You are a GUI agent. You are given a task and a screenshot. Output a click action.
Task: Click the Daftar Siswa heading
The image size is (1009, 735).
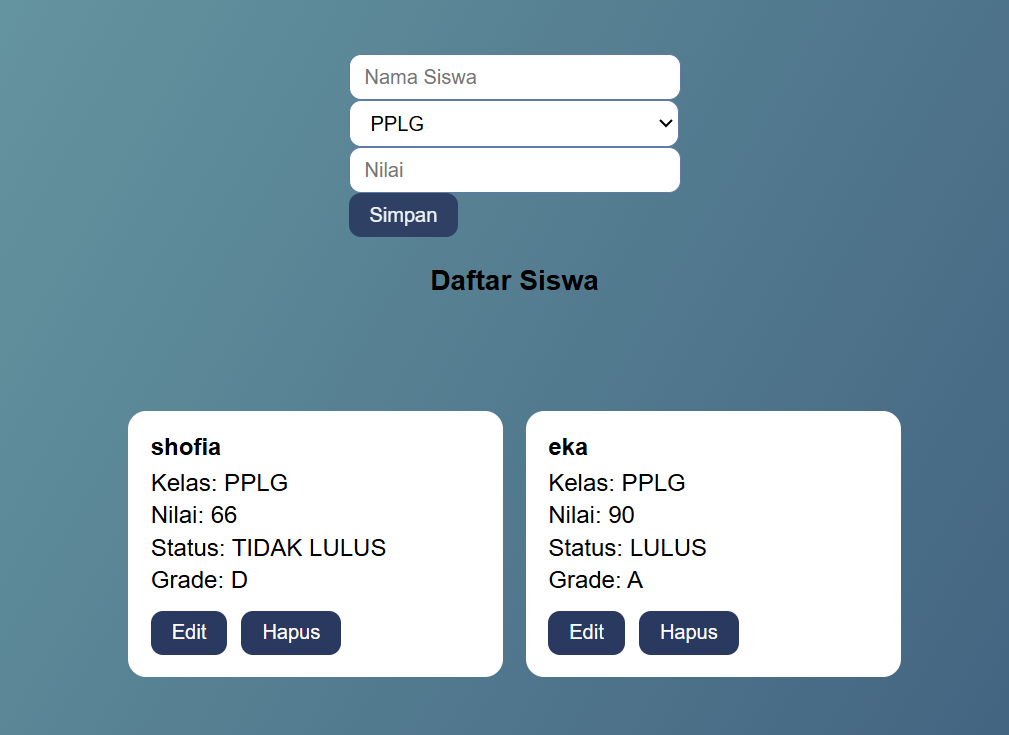tap(514, 280)
